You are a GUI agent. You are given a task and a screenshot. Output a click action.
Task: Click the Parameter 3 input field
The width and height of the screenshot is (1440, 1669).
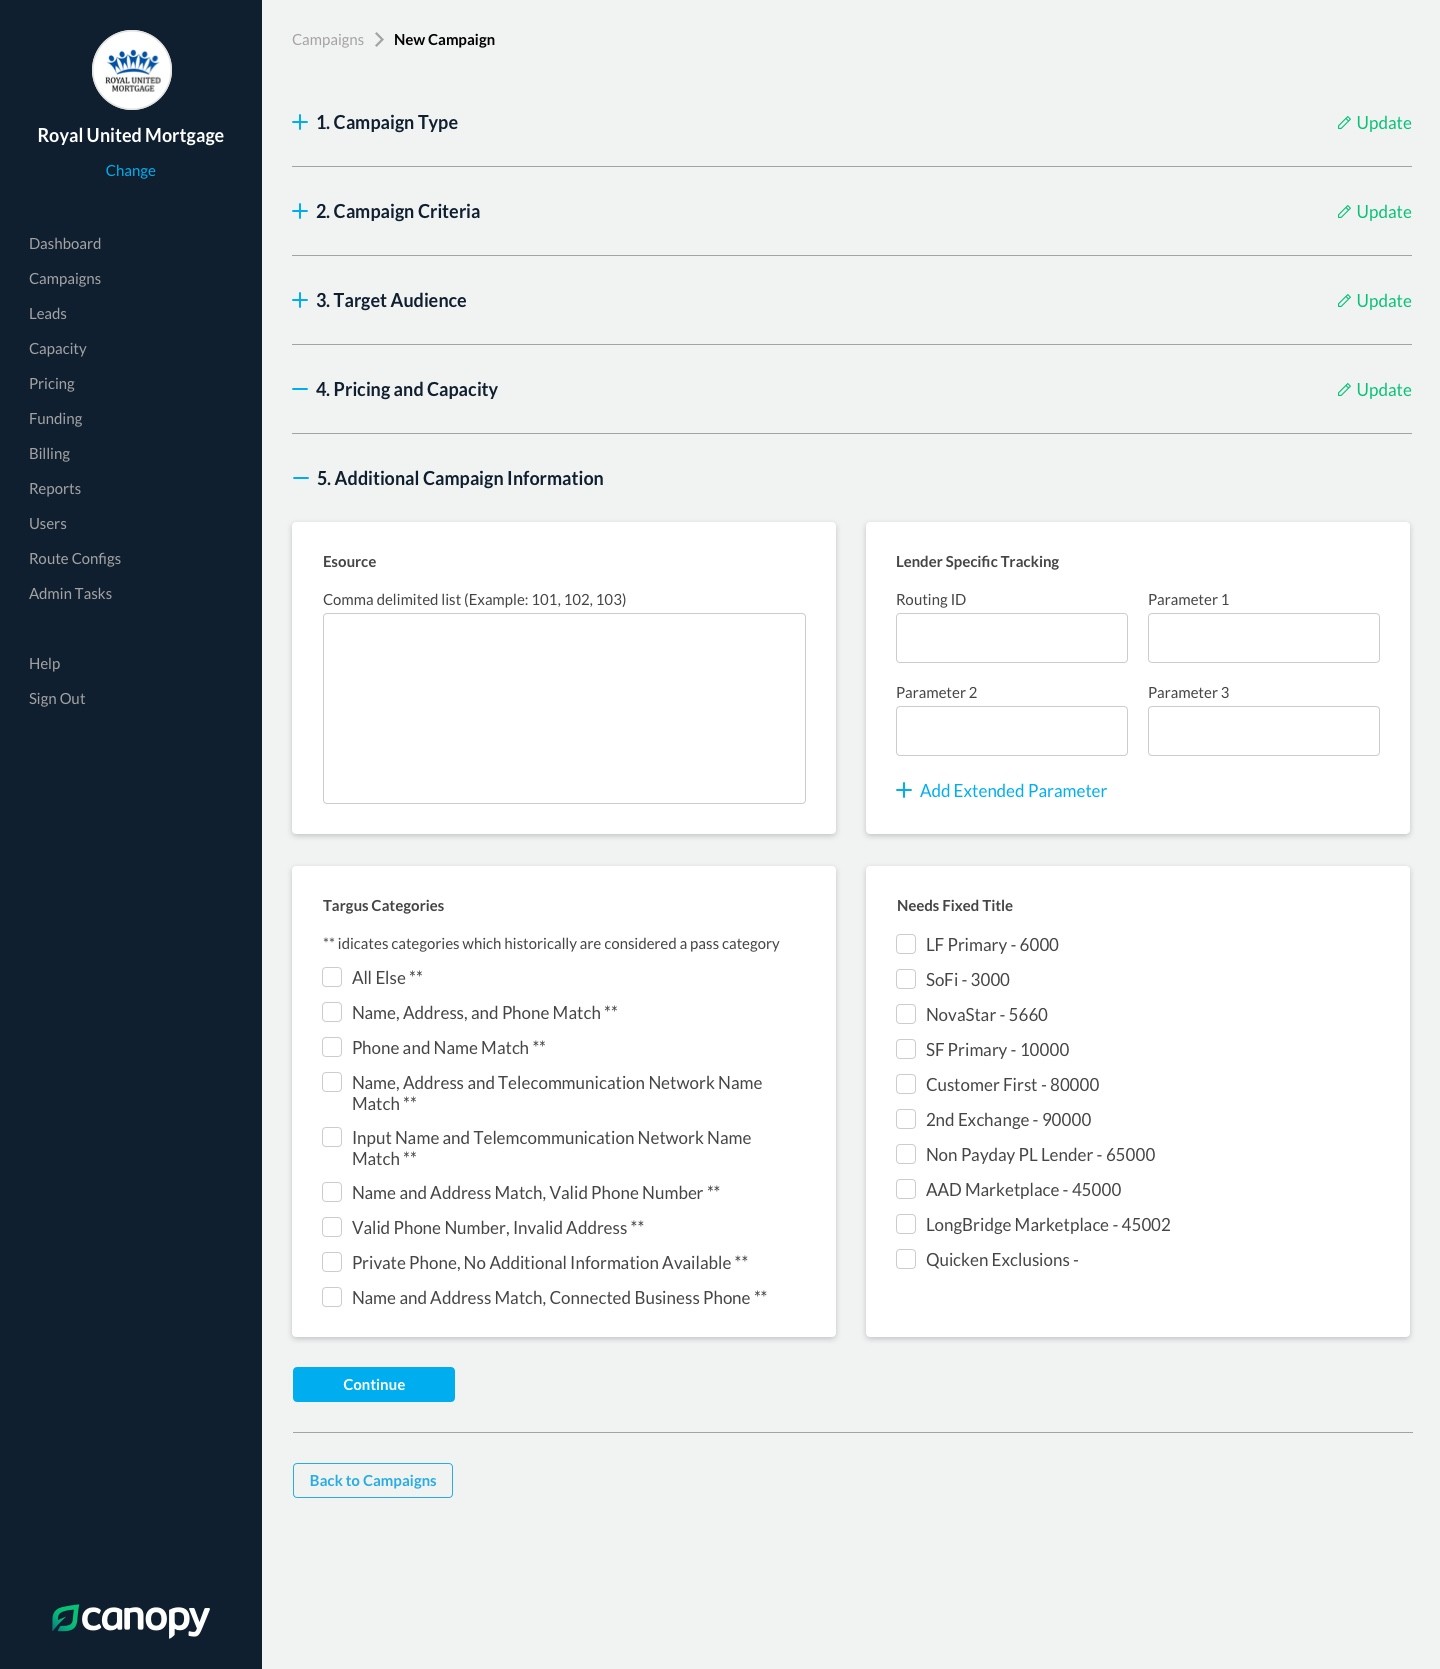click(x=1264, y=731)
